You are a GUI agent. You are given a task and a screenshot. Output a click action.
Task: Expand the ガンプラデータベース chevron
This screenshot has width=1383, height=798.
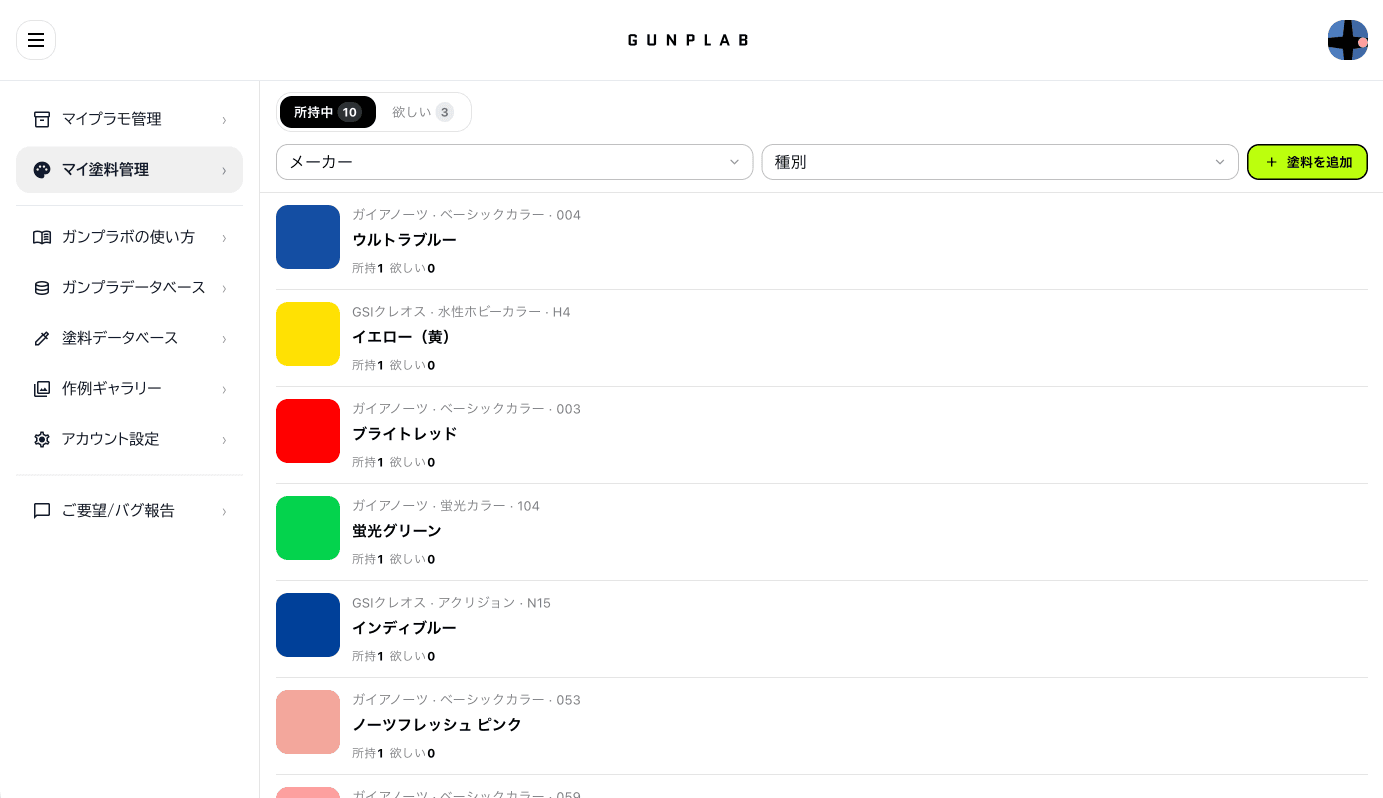pos(224,288)
